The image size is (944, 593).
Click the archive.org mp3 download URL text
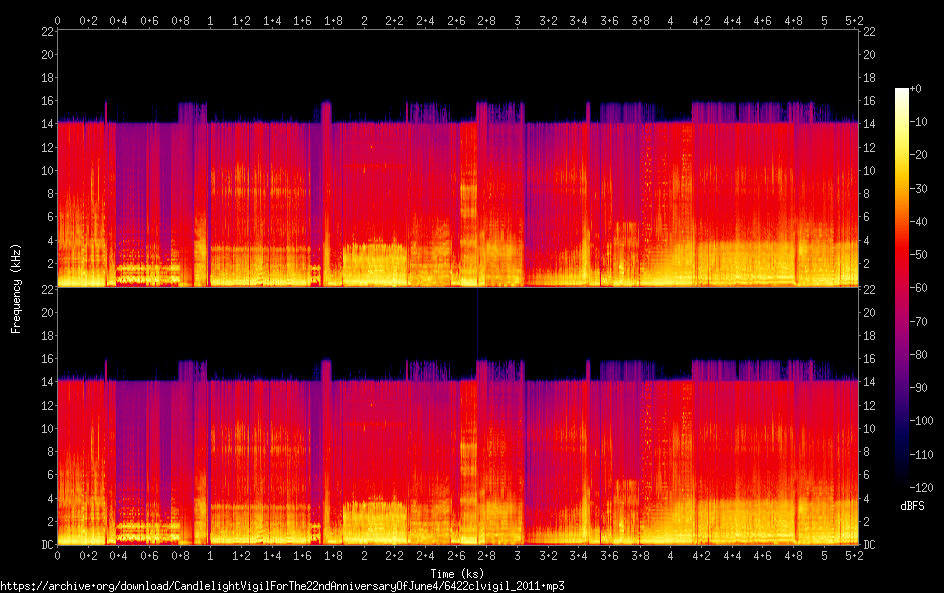coord(282,586)
